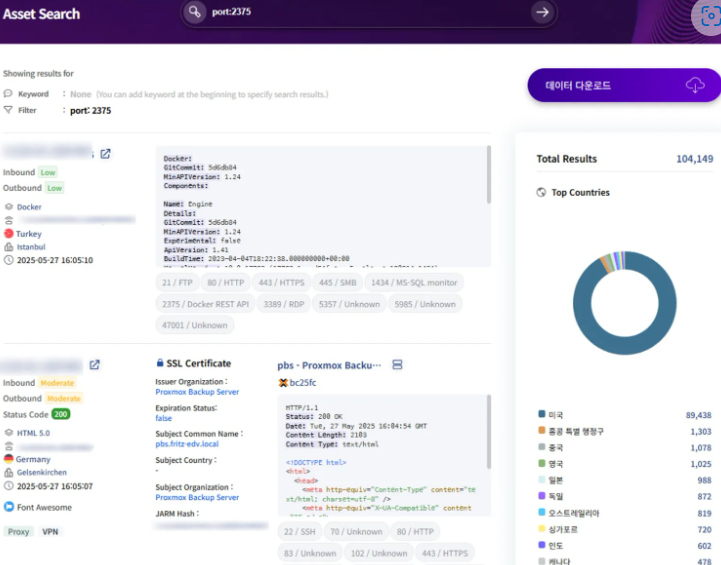
Task: Open the pbs - Proxmox Backup title link
Action: point(329,365)
